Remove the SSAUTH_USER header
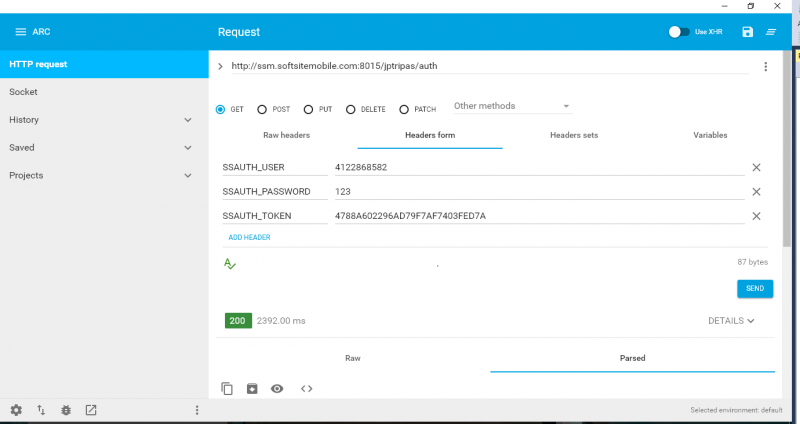 [x=756, y=167]
